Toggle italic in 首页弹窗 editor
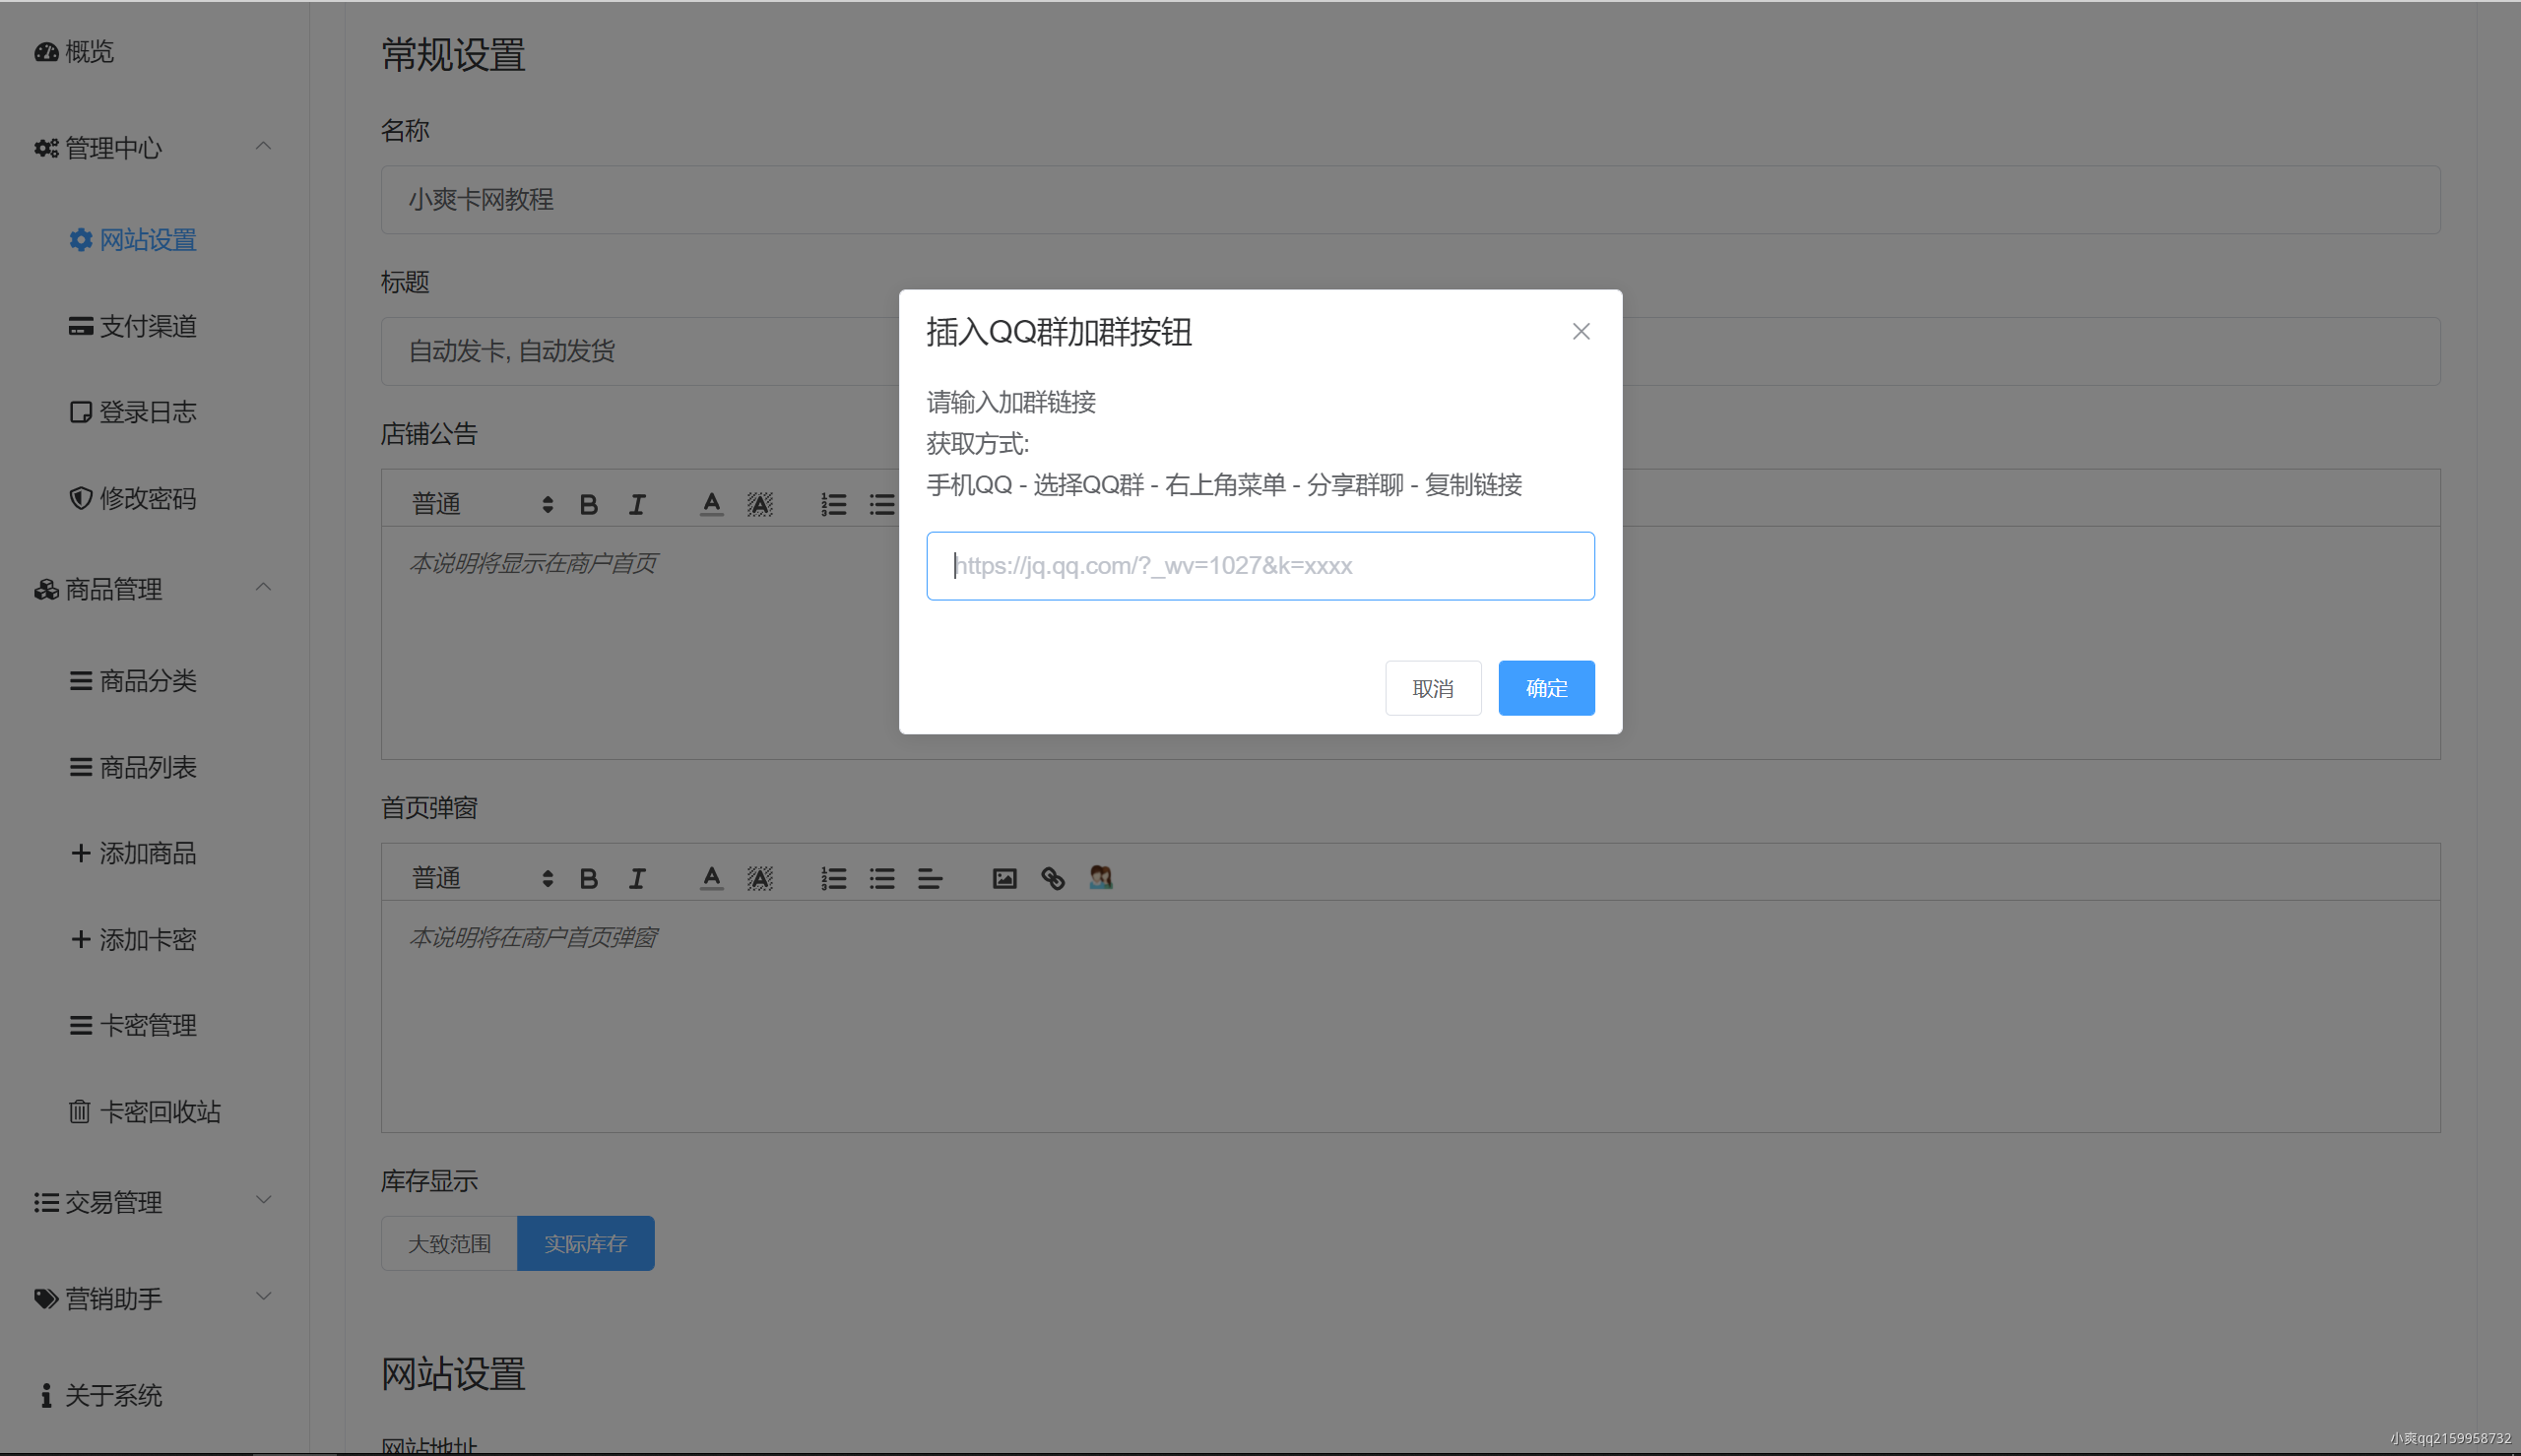 [637, 879]
